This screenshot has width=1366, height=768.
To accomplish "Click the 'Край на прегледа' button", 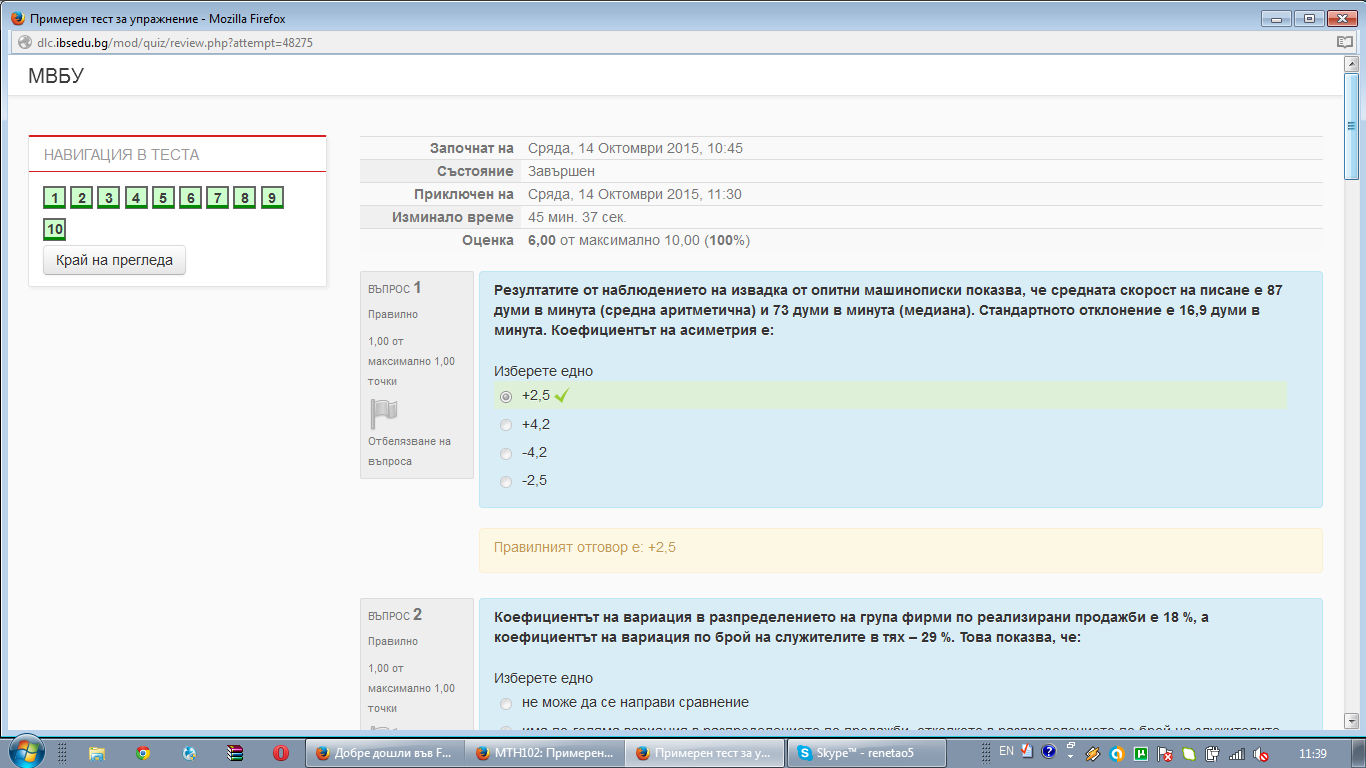I will [x=114, y=260].
